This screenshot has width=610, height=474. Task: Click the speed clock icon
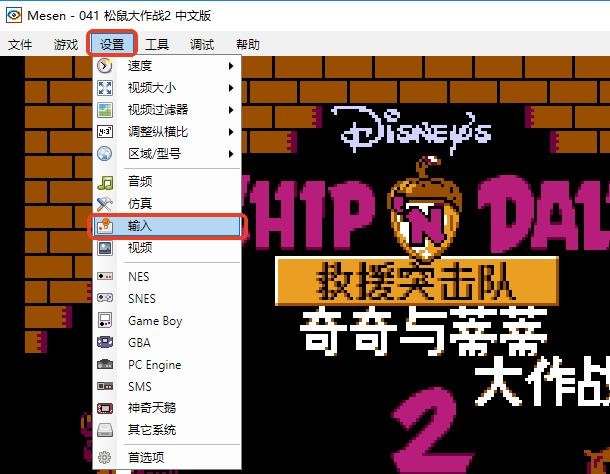click(x=105, y=66)
